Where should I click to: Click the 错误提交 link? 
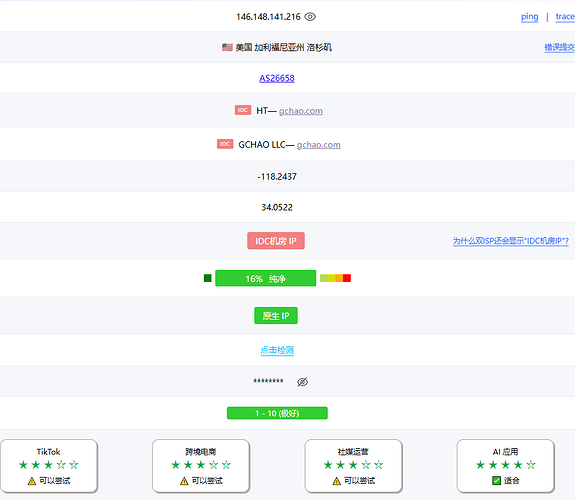pyautogui.click(x=560, y=47)
